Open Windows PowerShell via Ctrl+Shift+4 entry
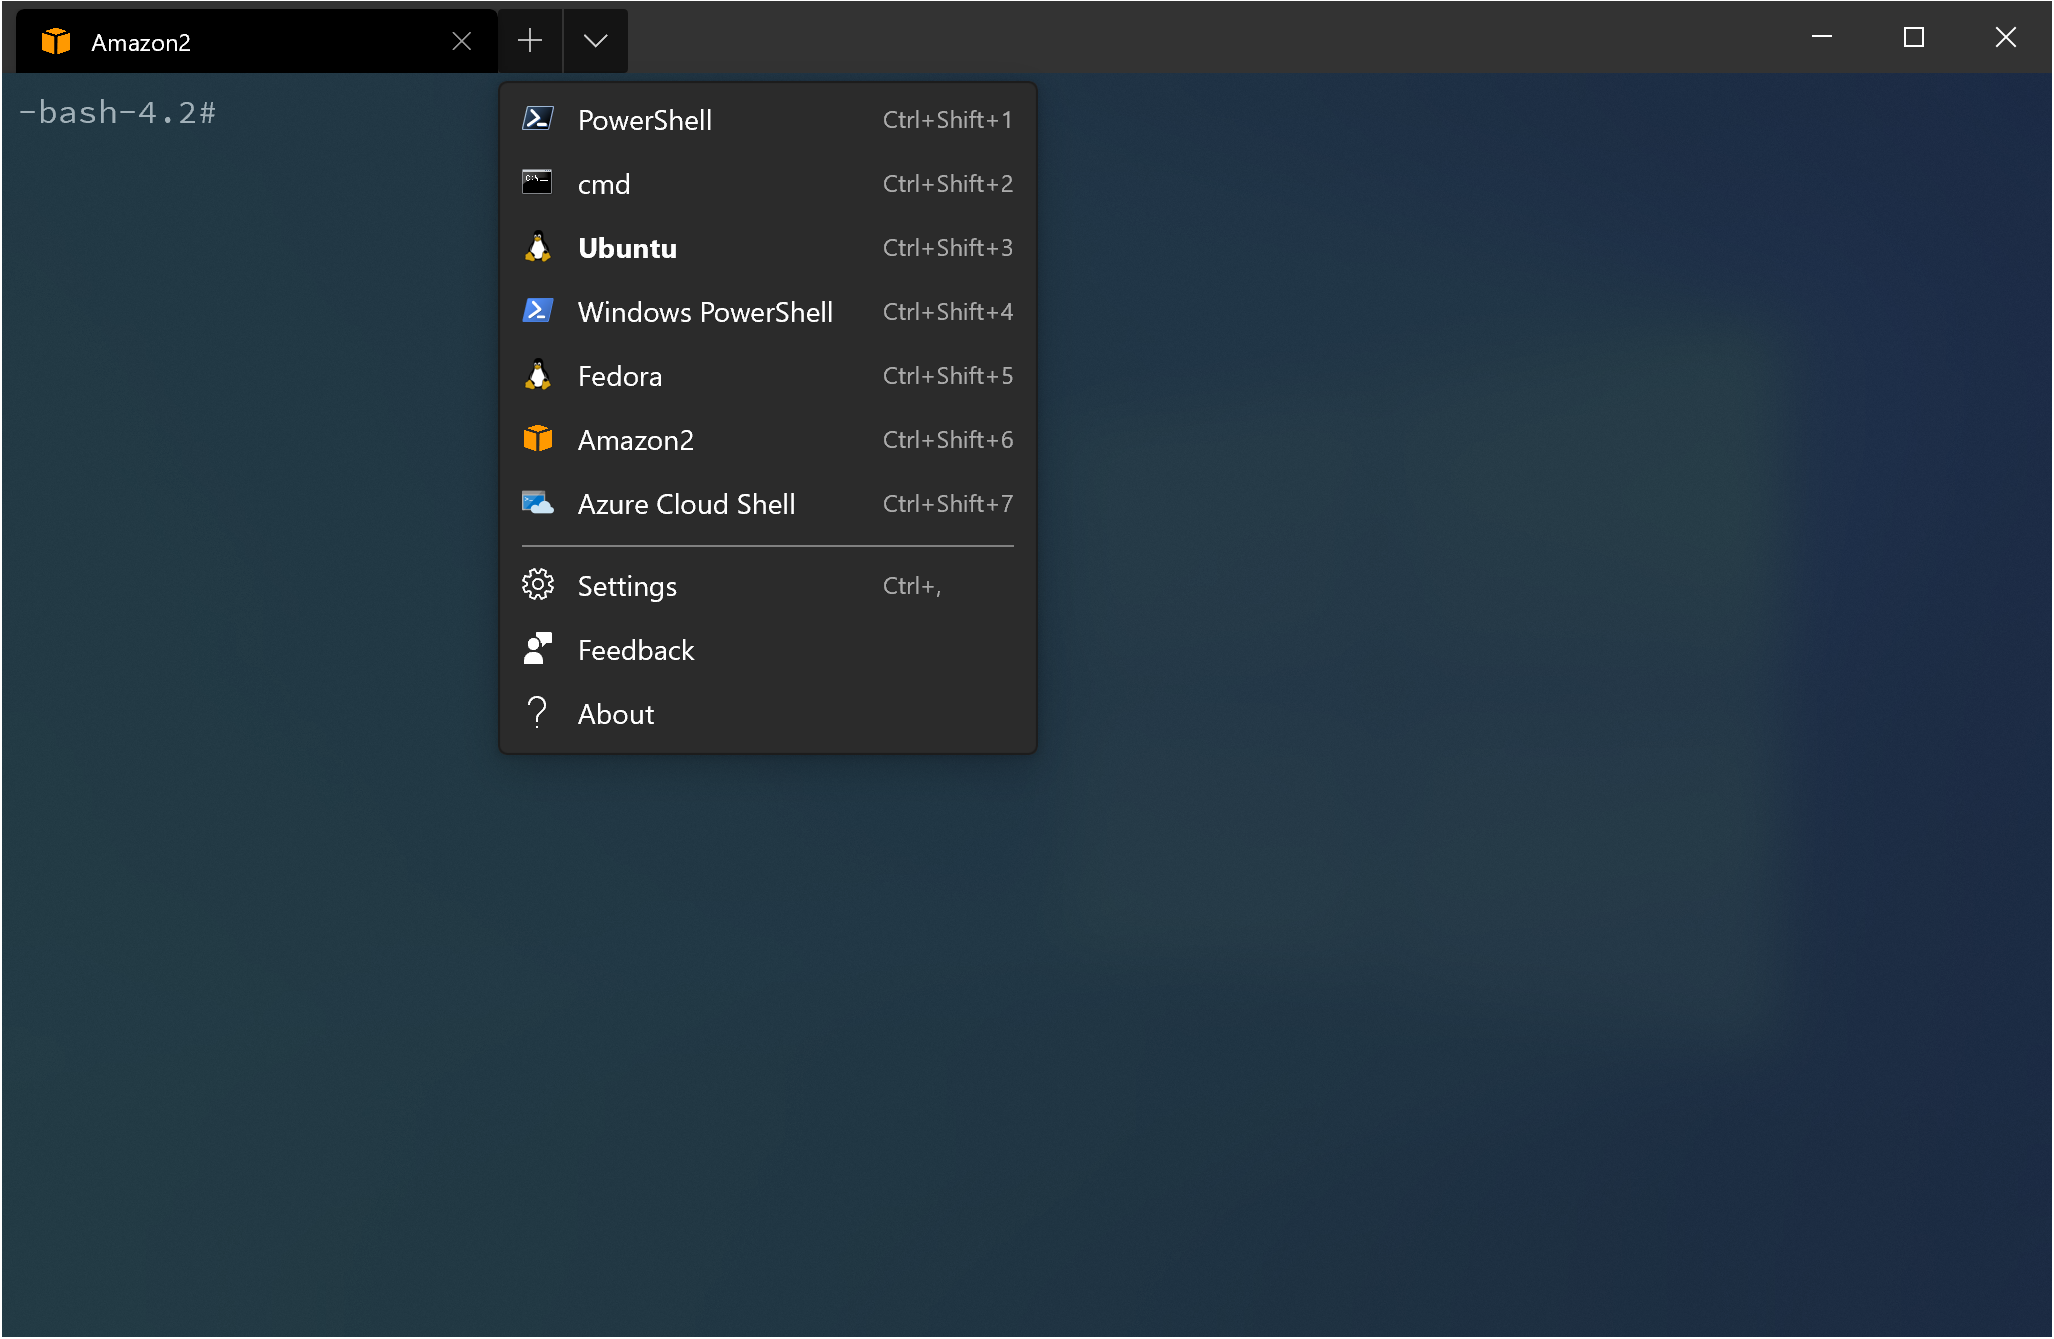Image resolution: width=2054 pixels, height=1339 pixels. [x=947, y=312]
